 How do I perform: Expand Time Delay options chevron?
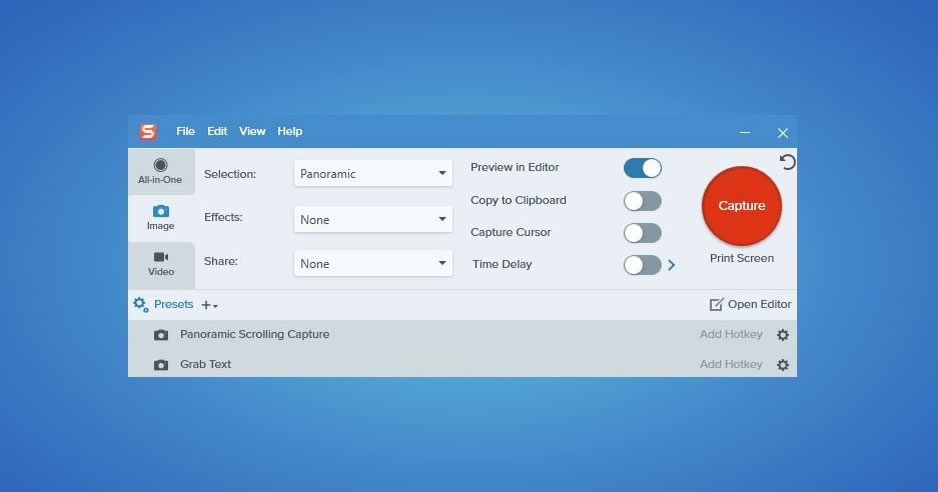pos(672,265)
